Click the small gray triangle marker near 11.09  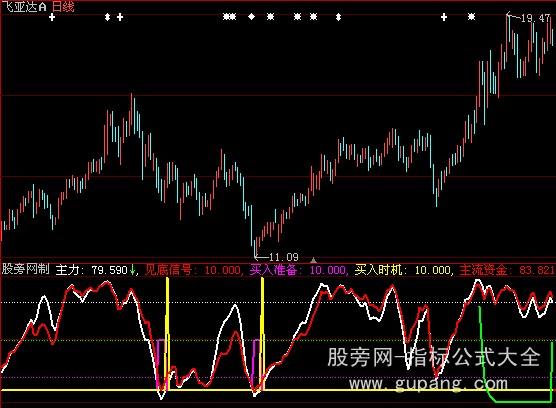click(313, 260)
